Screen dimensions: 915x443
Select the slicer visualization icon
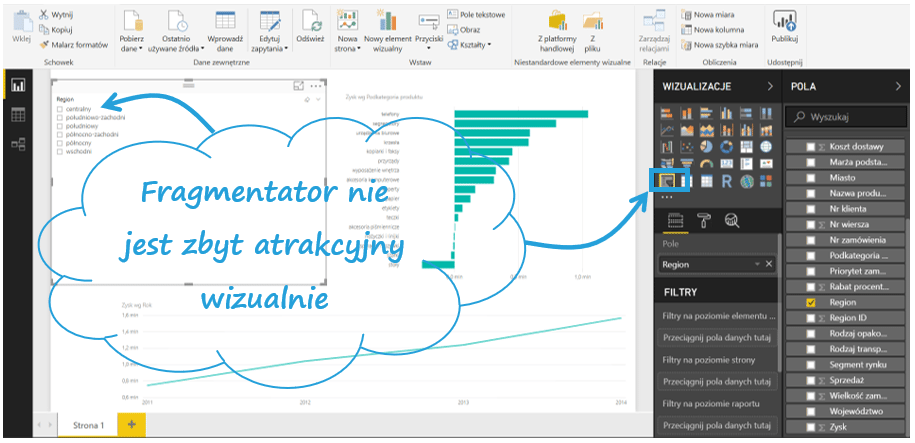point(665,181)
